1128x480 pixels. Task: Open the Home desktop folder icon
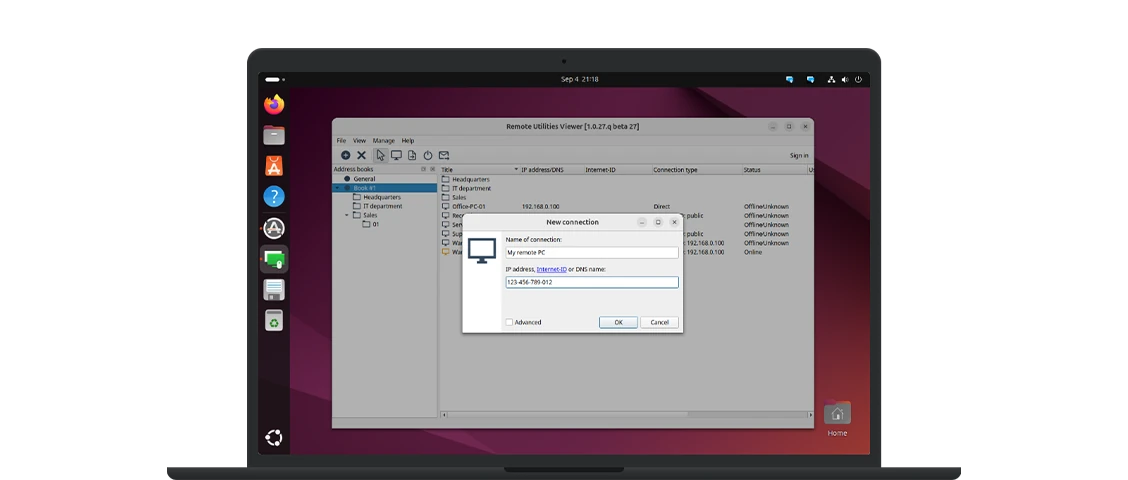coord(837,414)
